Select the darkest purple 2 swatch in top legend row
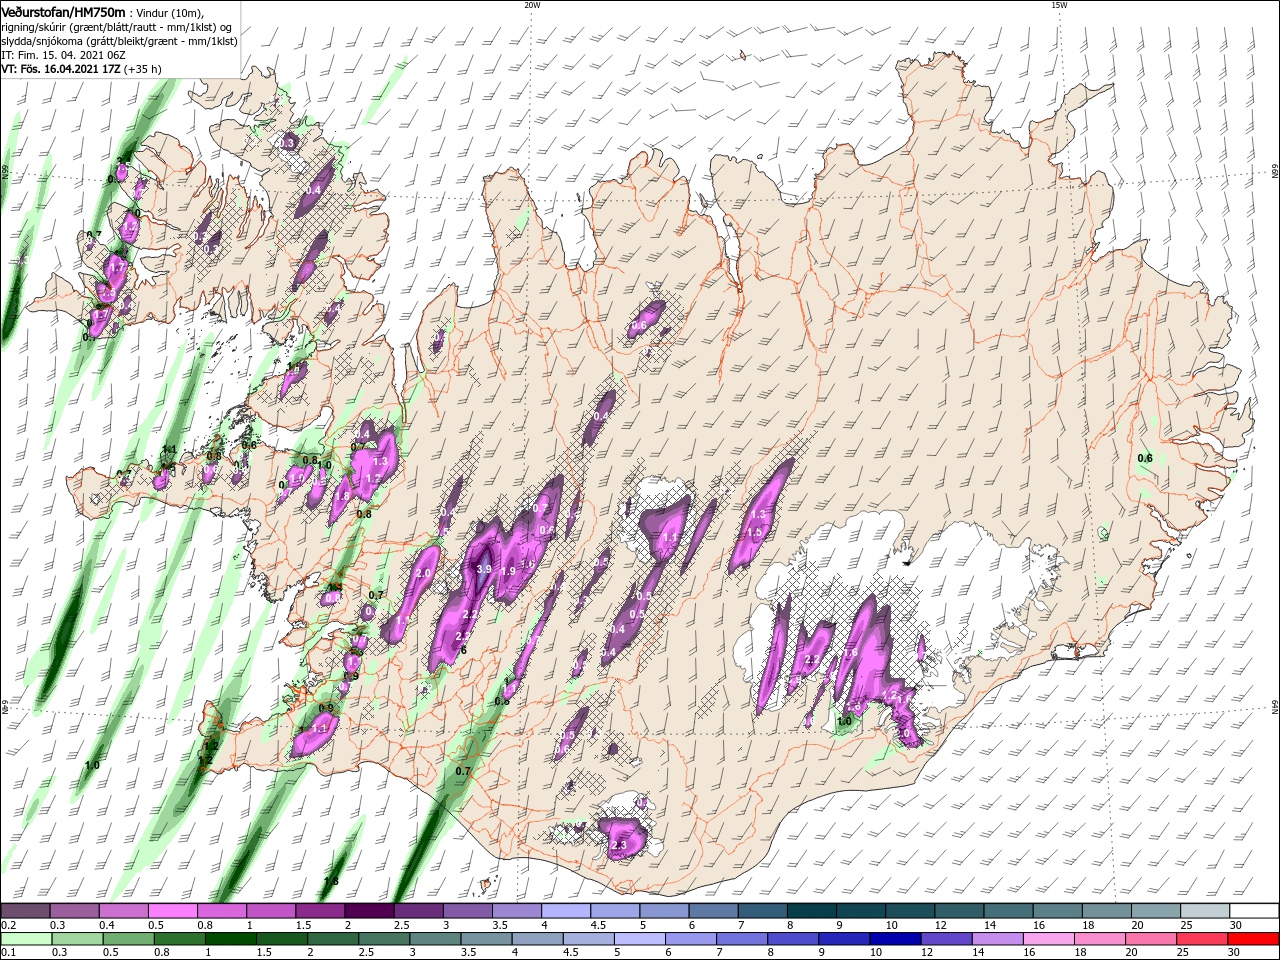Viewport: 1280px width, 960px height. pyautogui.click(x=369, y=911)
